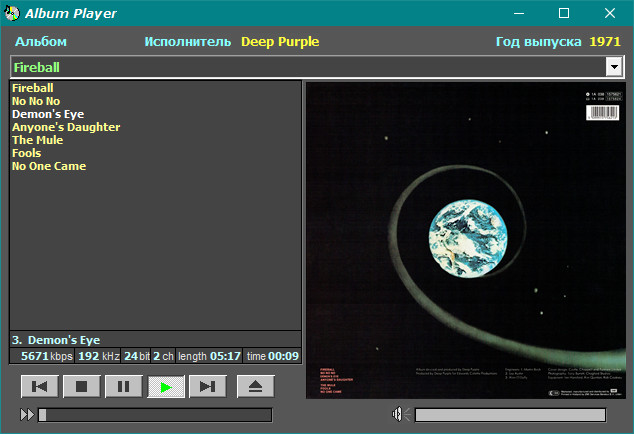Viewport: 634px width, 434px height.
Task: Click the volume level slider
Action: click(510, 415)
